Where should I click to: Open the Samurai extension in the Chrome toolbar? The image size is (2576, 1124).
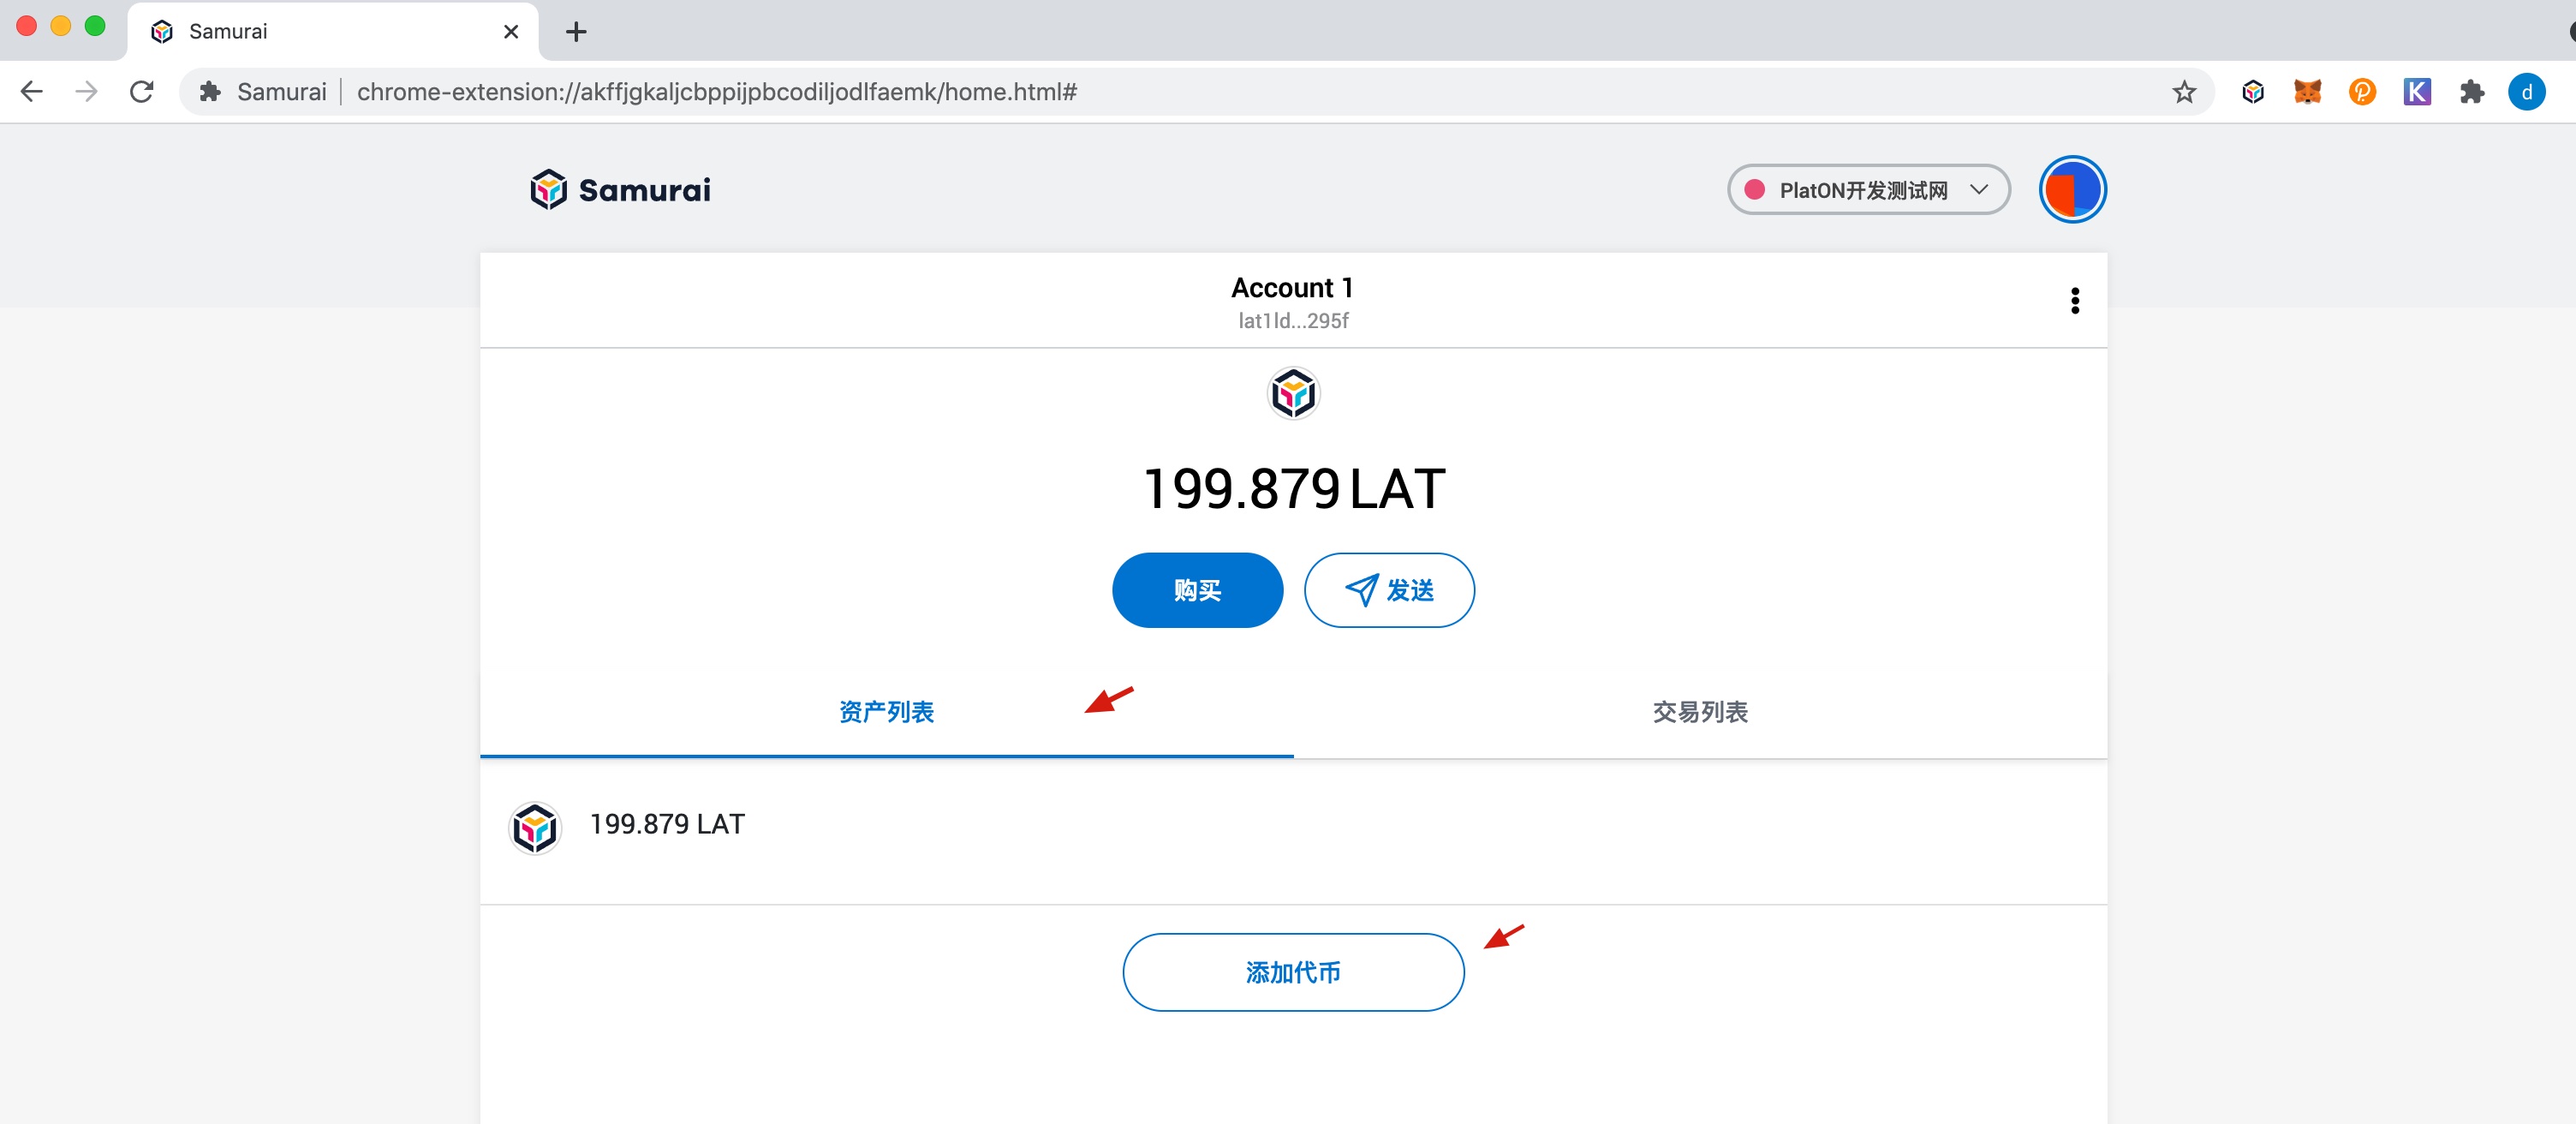click(x=2252, y=92)
